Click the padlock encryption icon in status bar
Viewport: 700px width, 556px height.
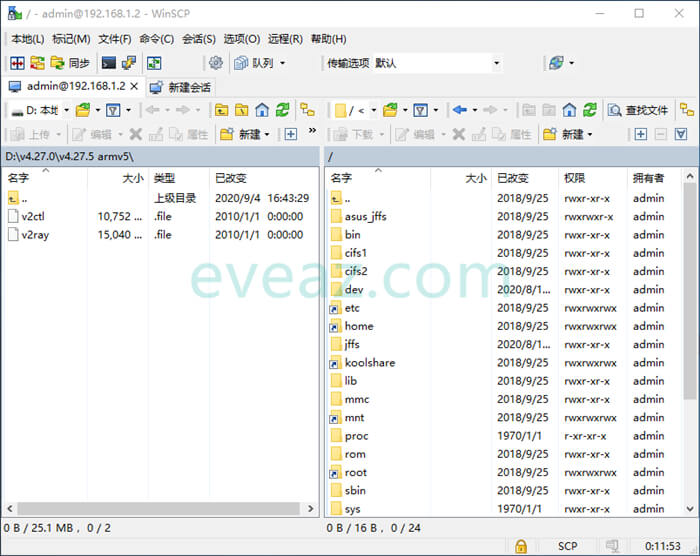(x=521, y=546)
